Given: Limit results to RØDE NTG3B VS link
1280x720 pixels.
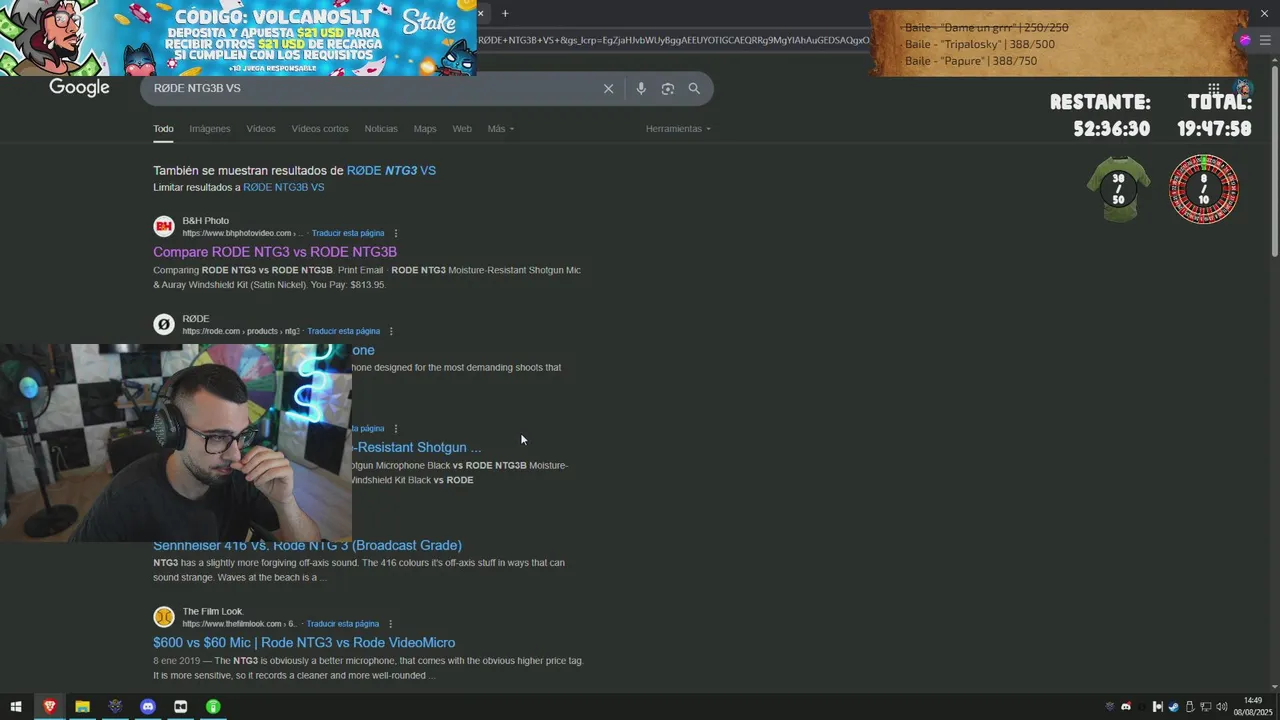Looking at the screenshot, I should [x=284, y=188].
